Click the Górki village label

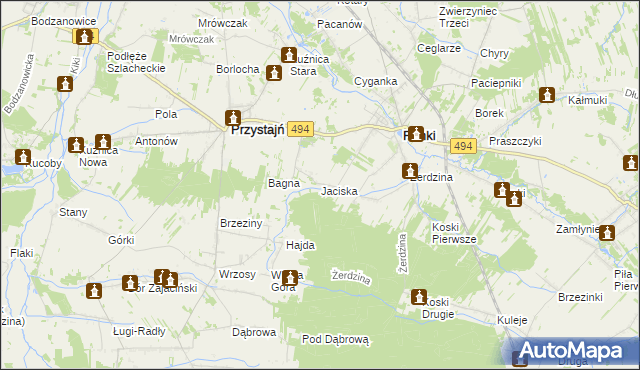pos(121,240)
